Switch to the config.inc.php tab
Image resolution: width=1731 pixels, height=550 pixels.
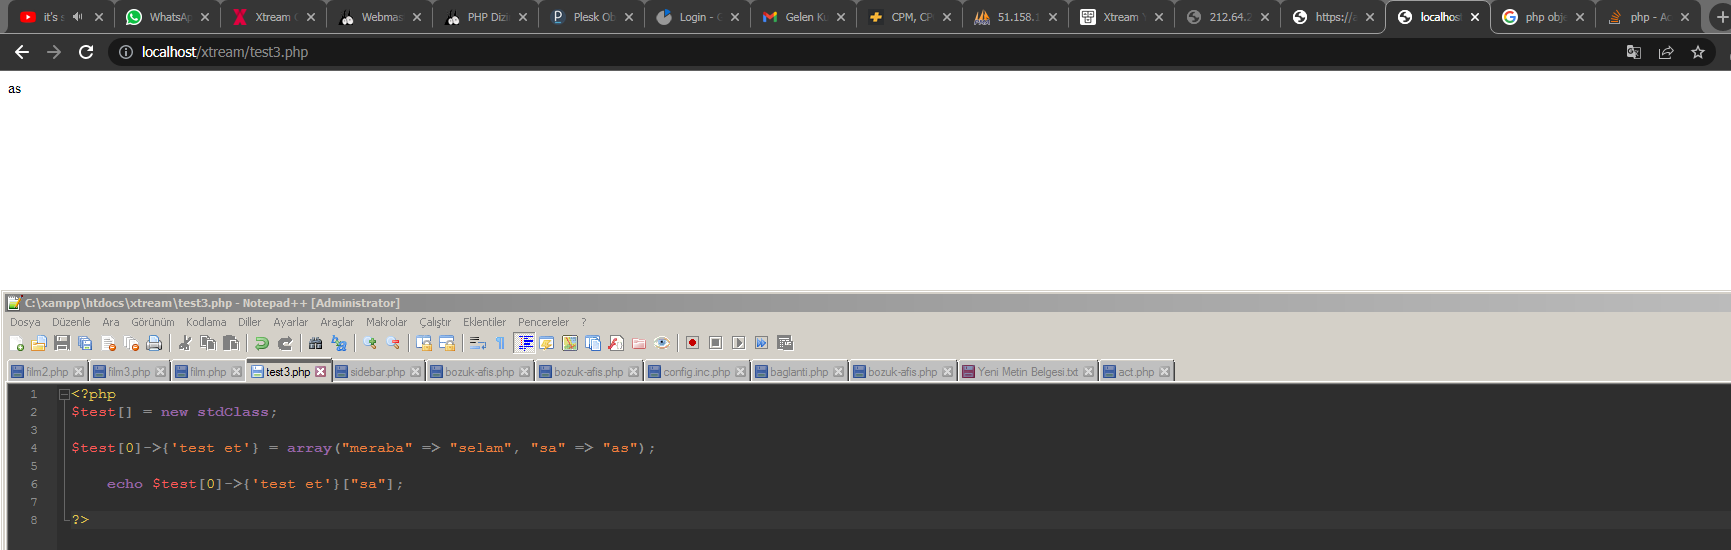coord(696,372)
